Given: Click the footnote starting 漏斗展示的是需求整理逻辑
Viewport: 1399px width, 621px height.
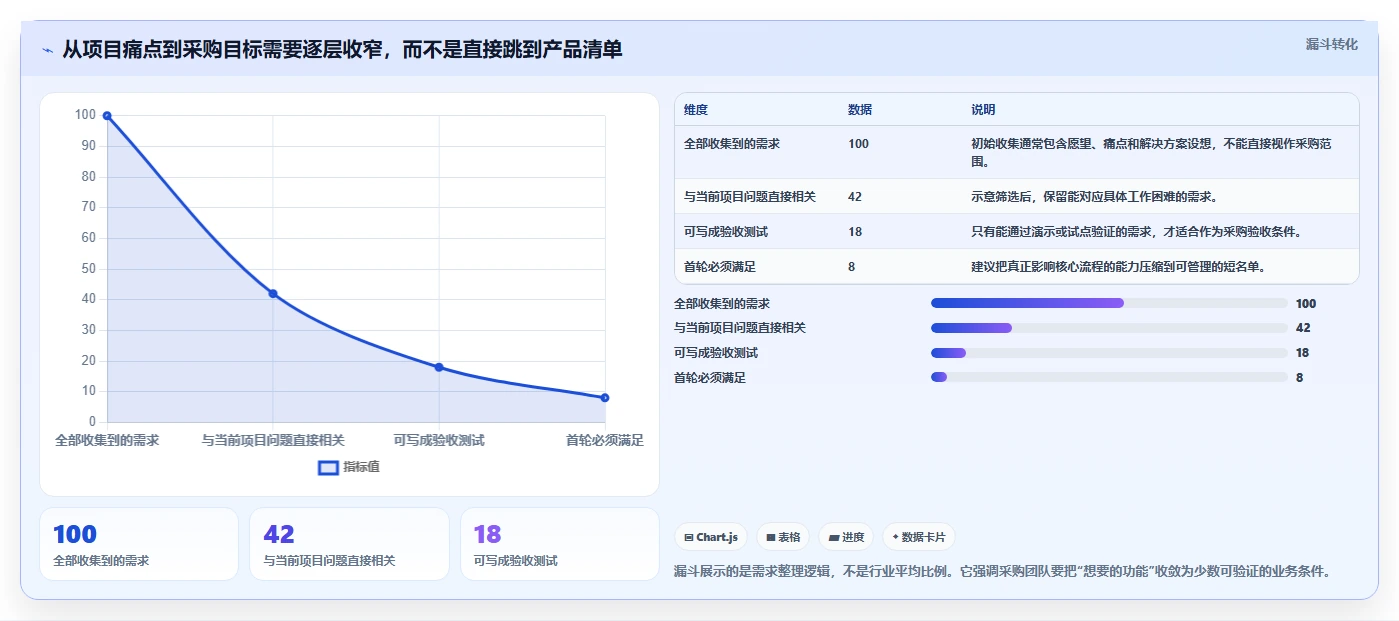Looking at the screenshot, I should point(1002,572).
